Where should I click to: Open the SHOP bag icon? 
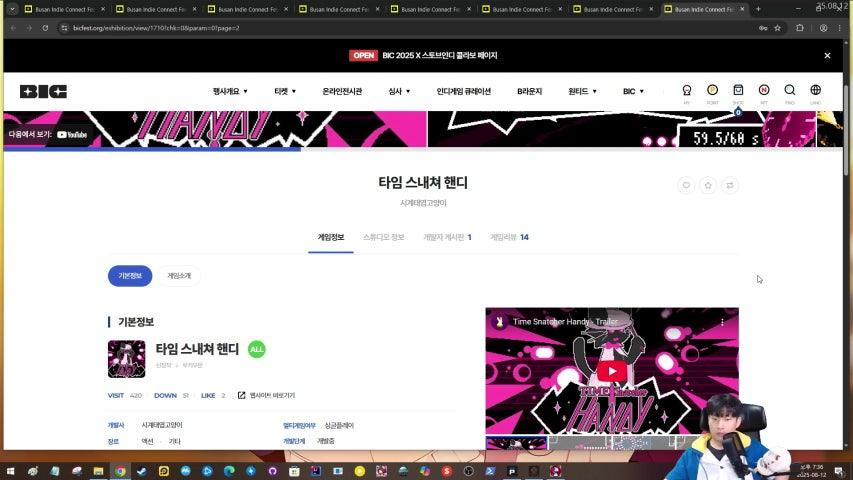point(738,91)
